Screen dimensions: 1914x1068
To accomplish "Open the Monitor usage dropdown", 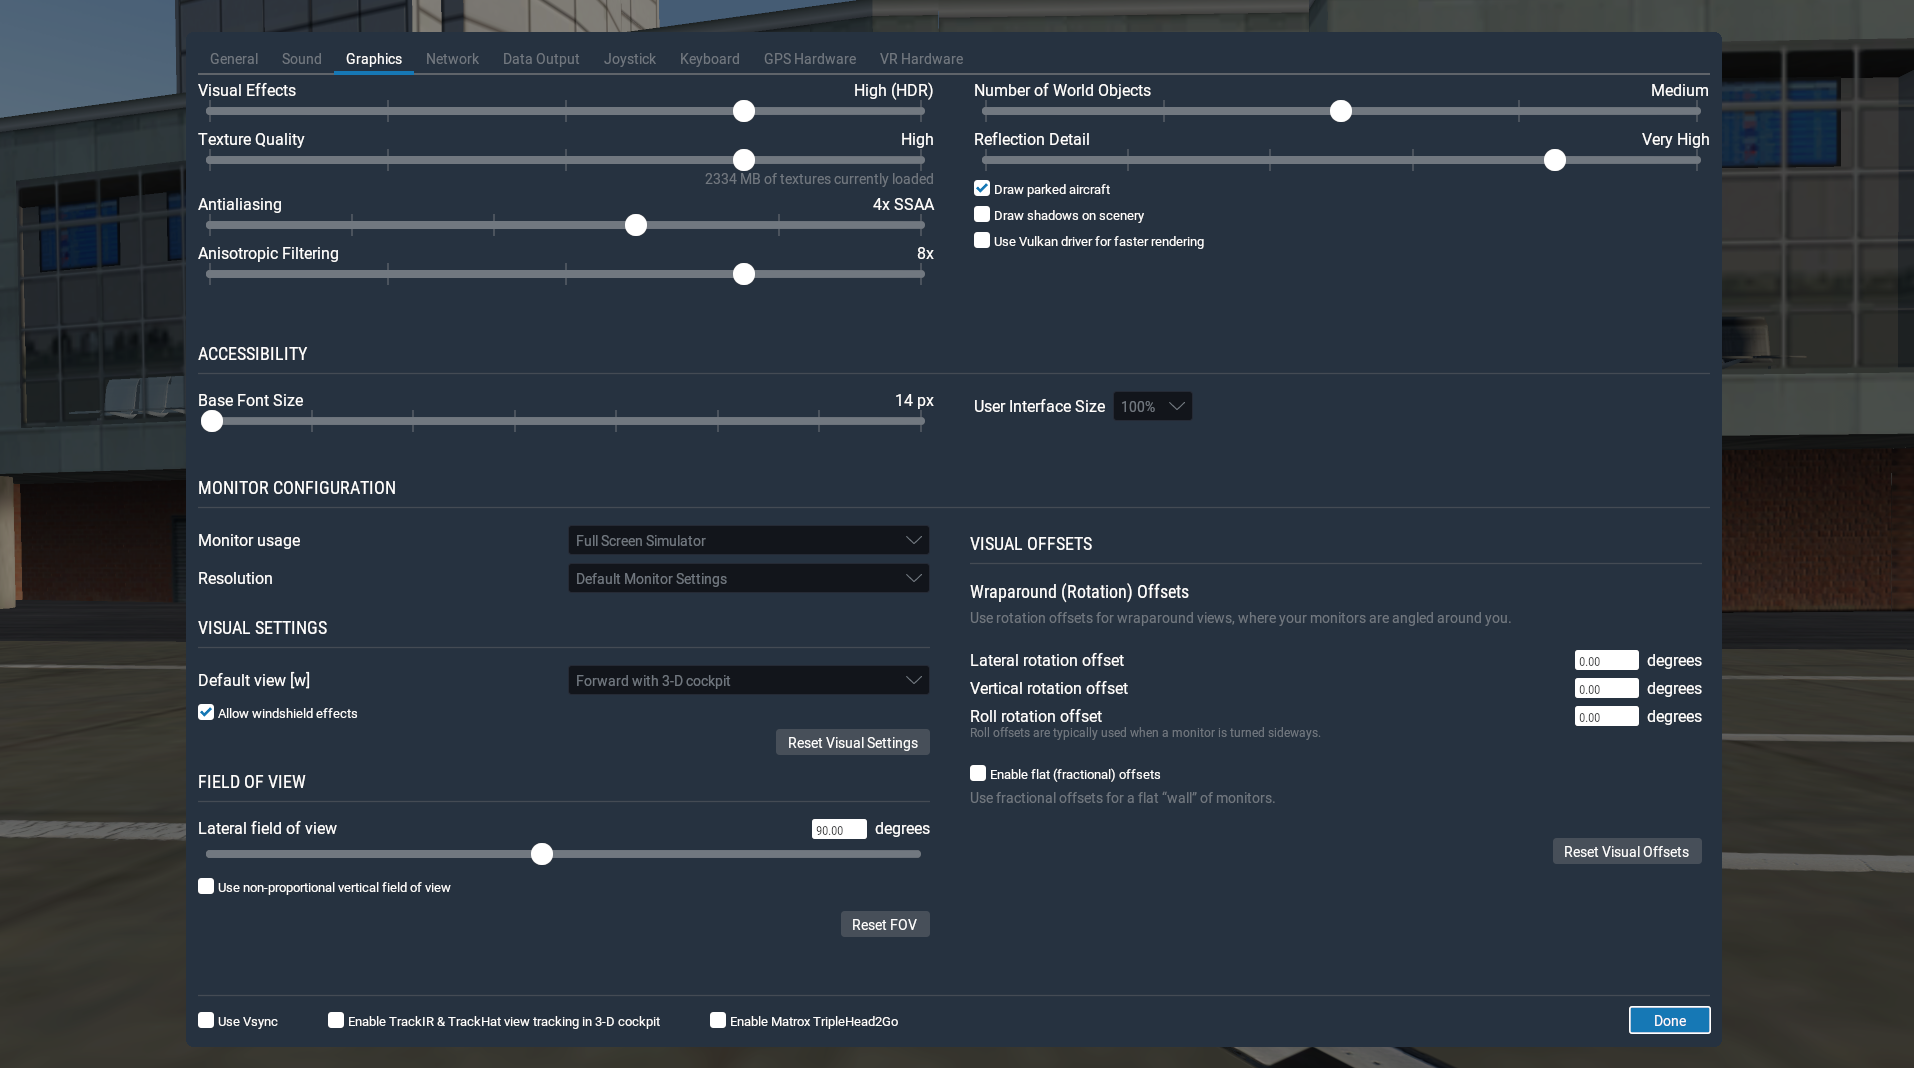I will coord(747,540).
